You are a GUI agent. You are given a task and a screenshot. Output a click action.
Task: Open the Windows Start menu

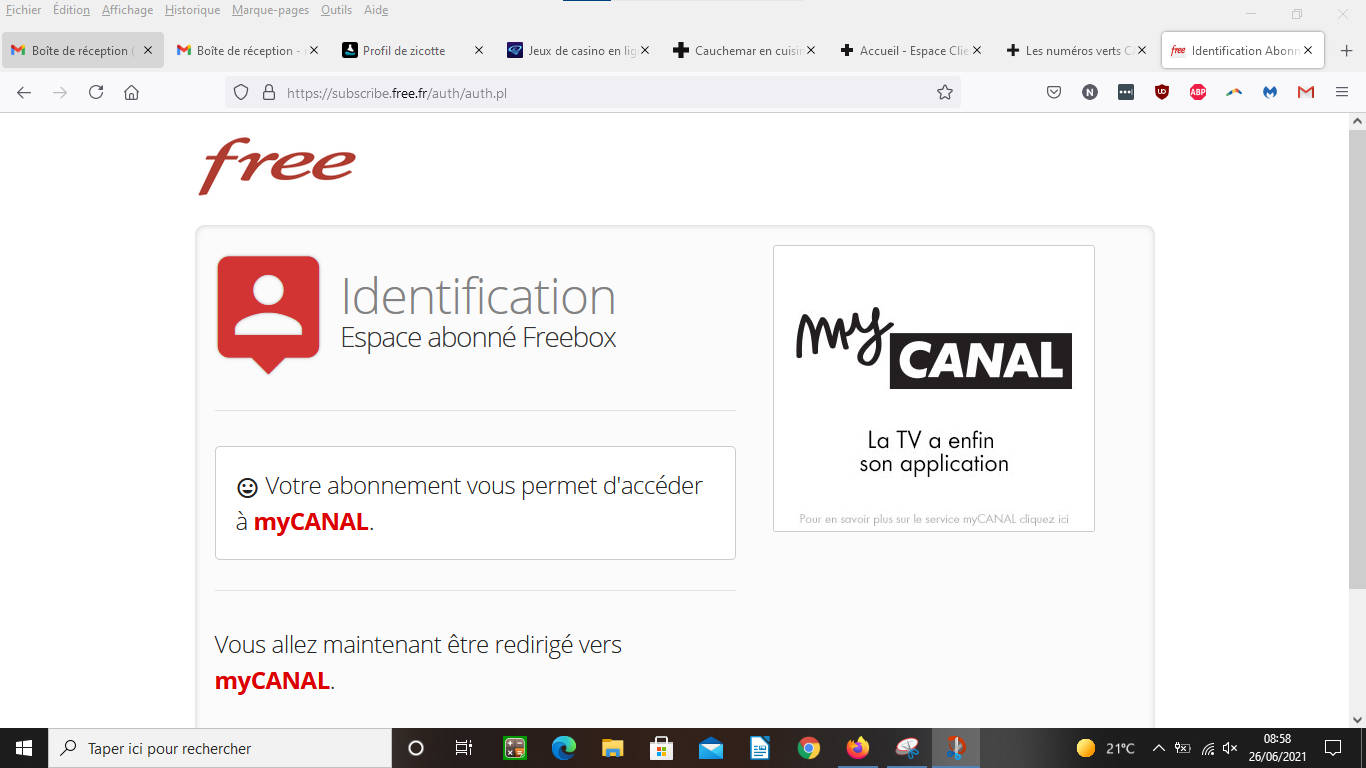24,748
